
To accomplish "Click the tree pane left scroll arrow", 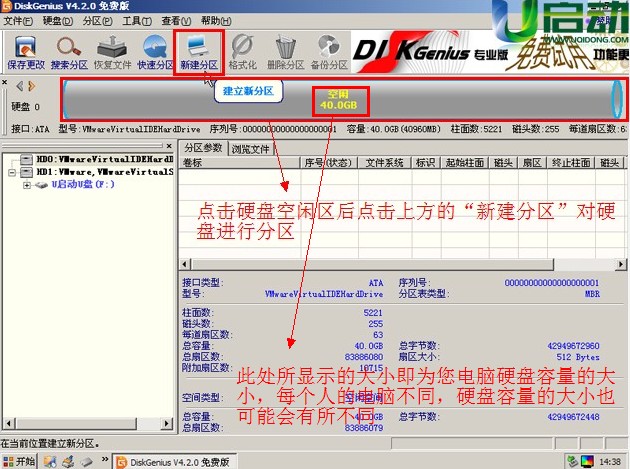I will pyautogui.click(x=8, y=423).
